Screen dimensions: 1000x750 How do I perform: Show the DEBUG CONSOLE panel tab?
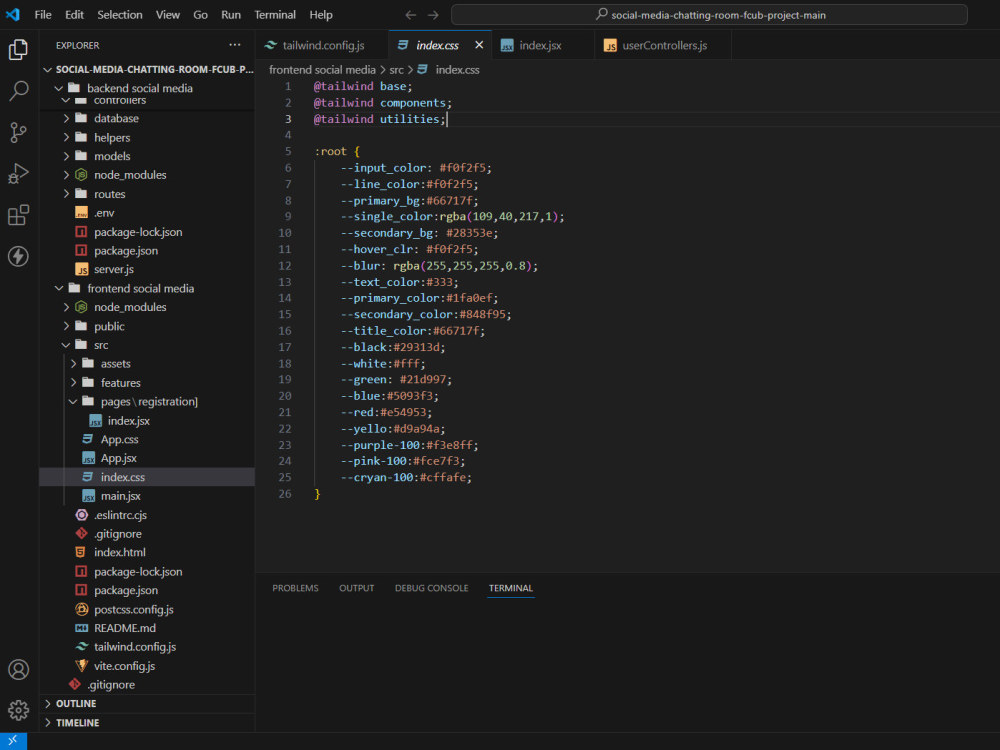(431, 588)
